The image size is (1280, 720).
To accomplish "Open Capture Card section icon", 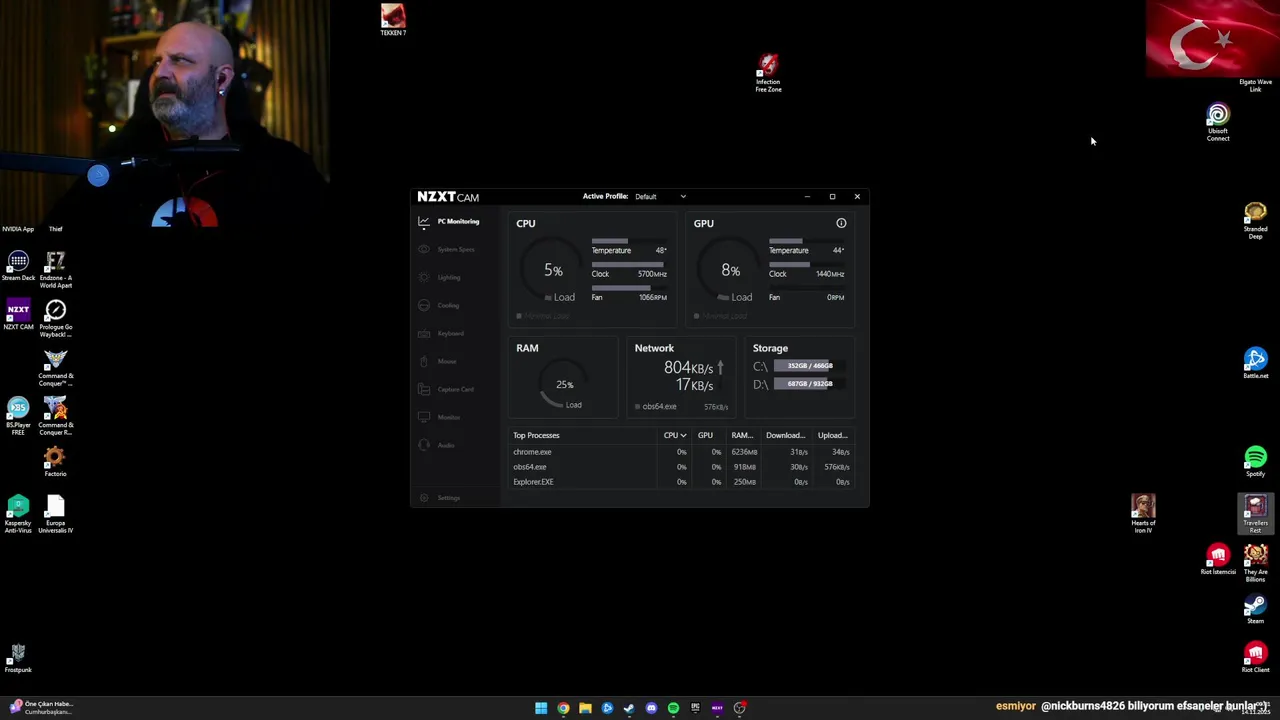I will (x=424, y=389).
